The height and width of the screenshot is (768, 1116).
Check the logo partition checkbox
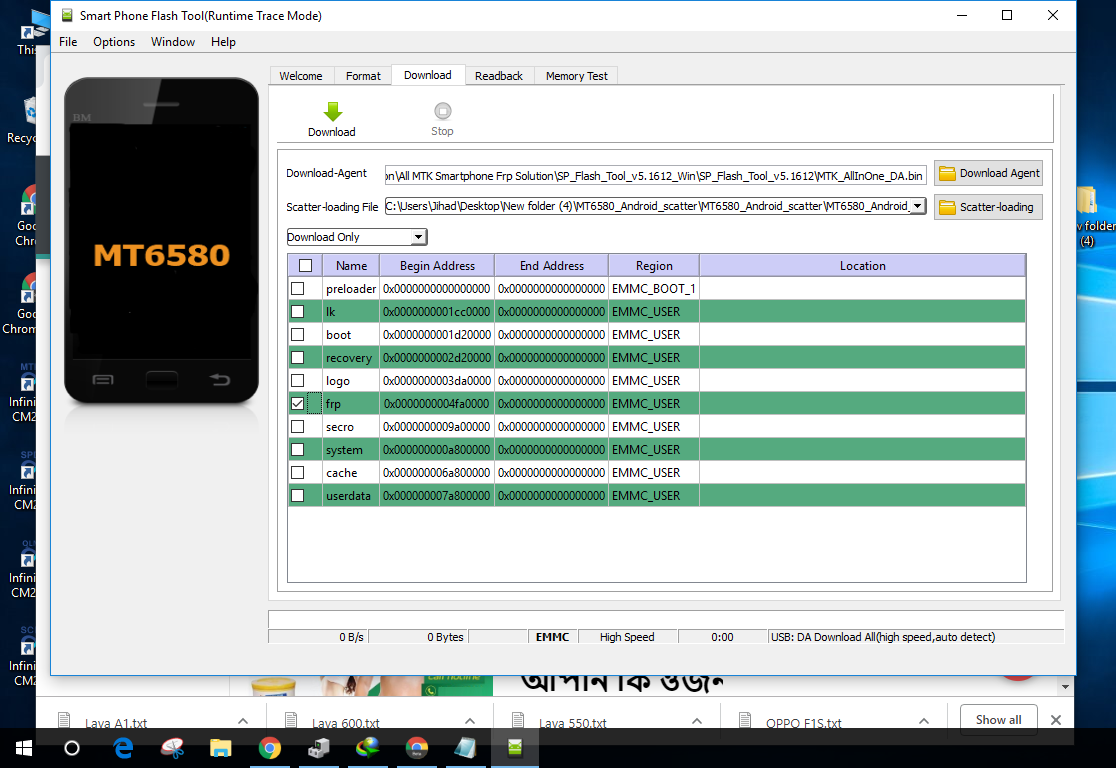point(298,380)
